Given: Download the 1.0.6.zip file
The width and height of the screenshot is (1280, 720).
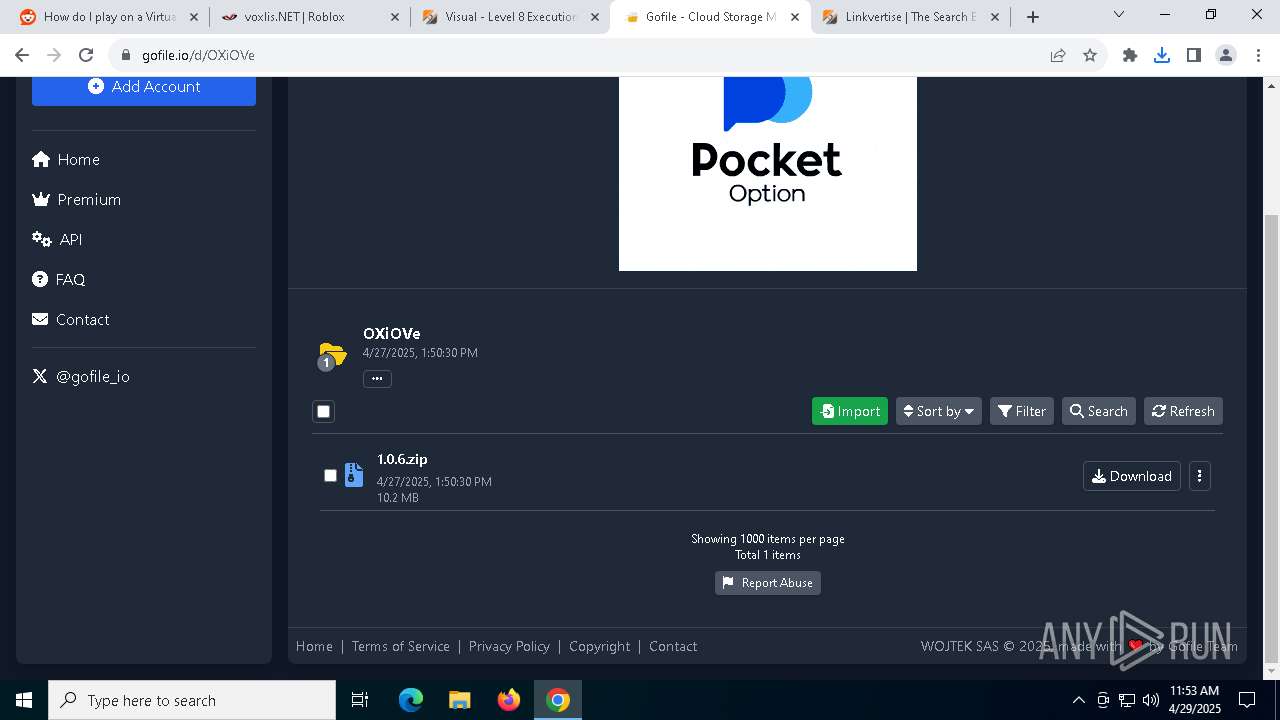Looking at the screenshot, I should (1132, 476).
